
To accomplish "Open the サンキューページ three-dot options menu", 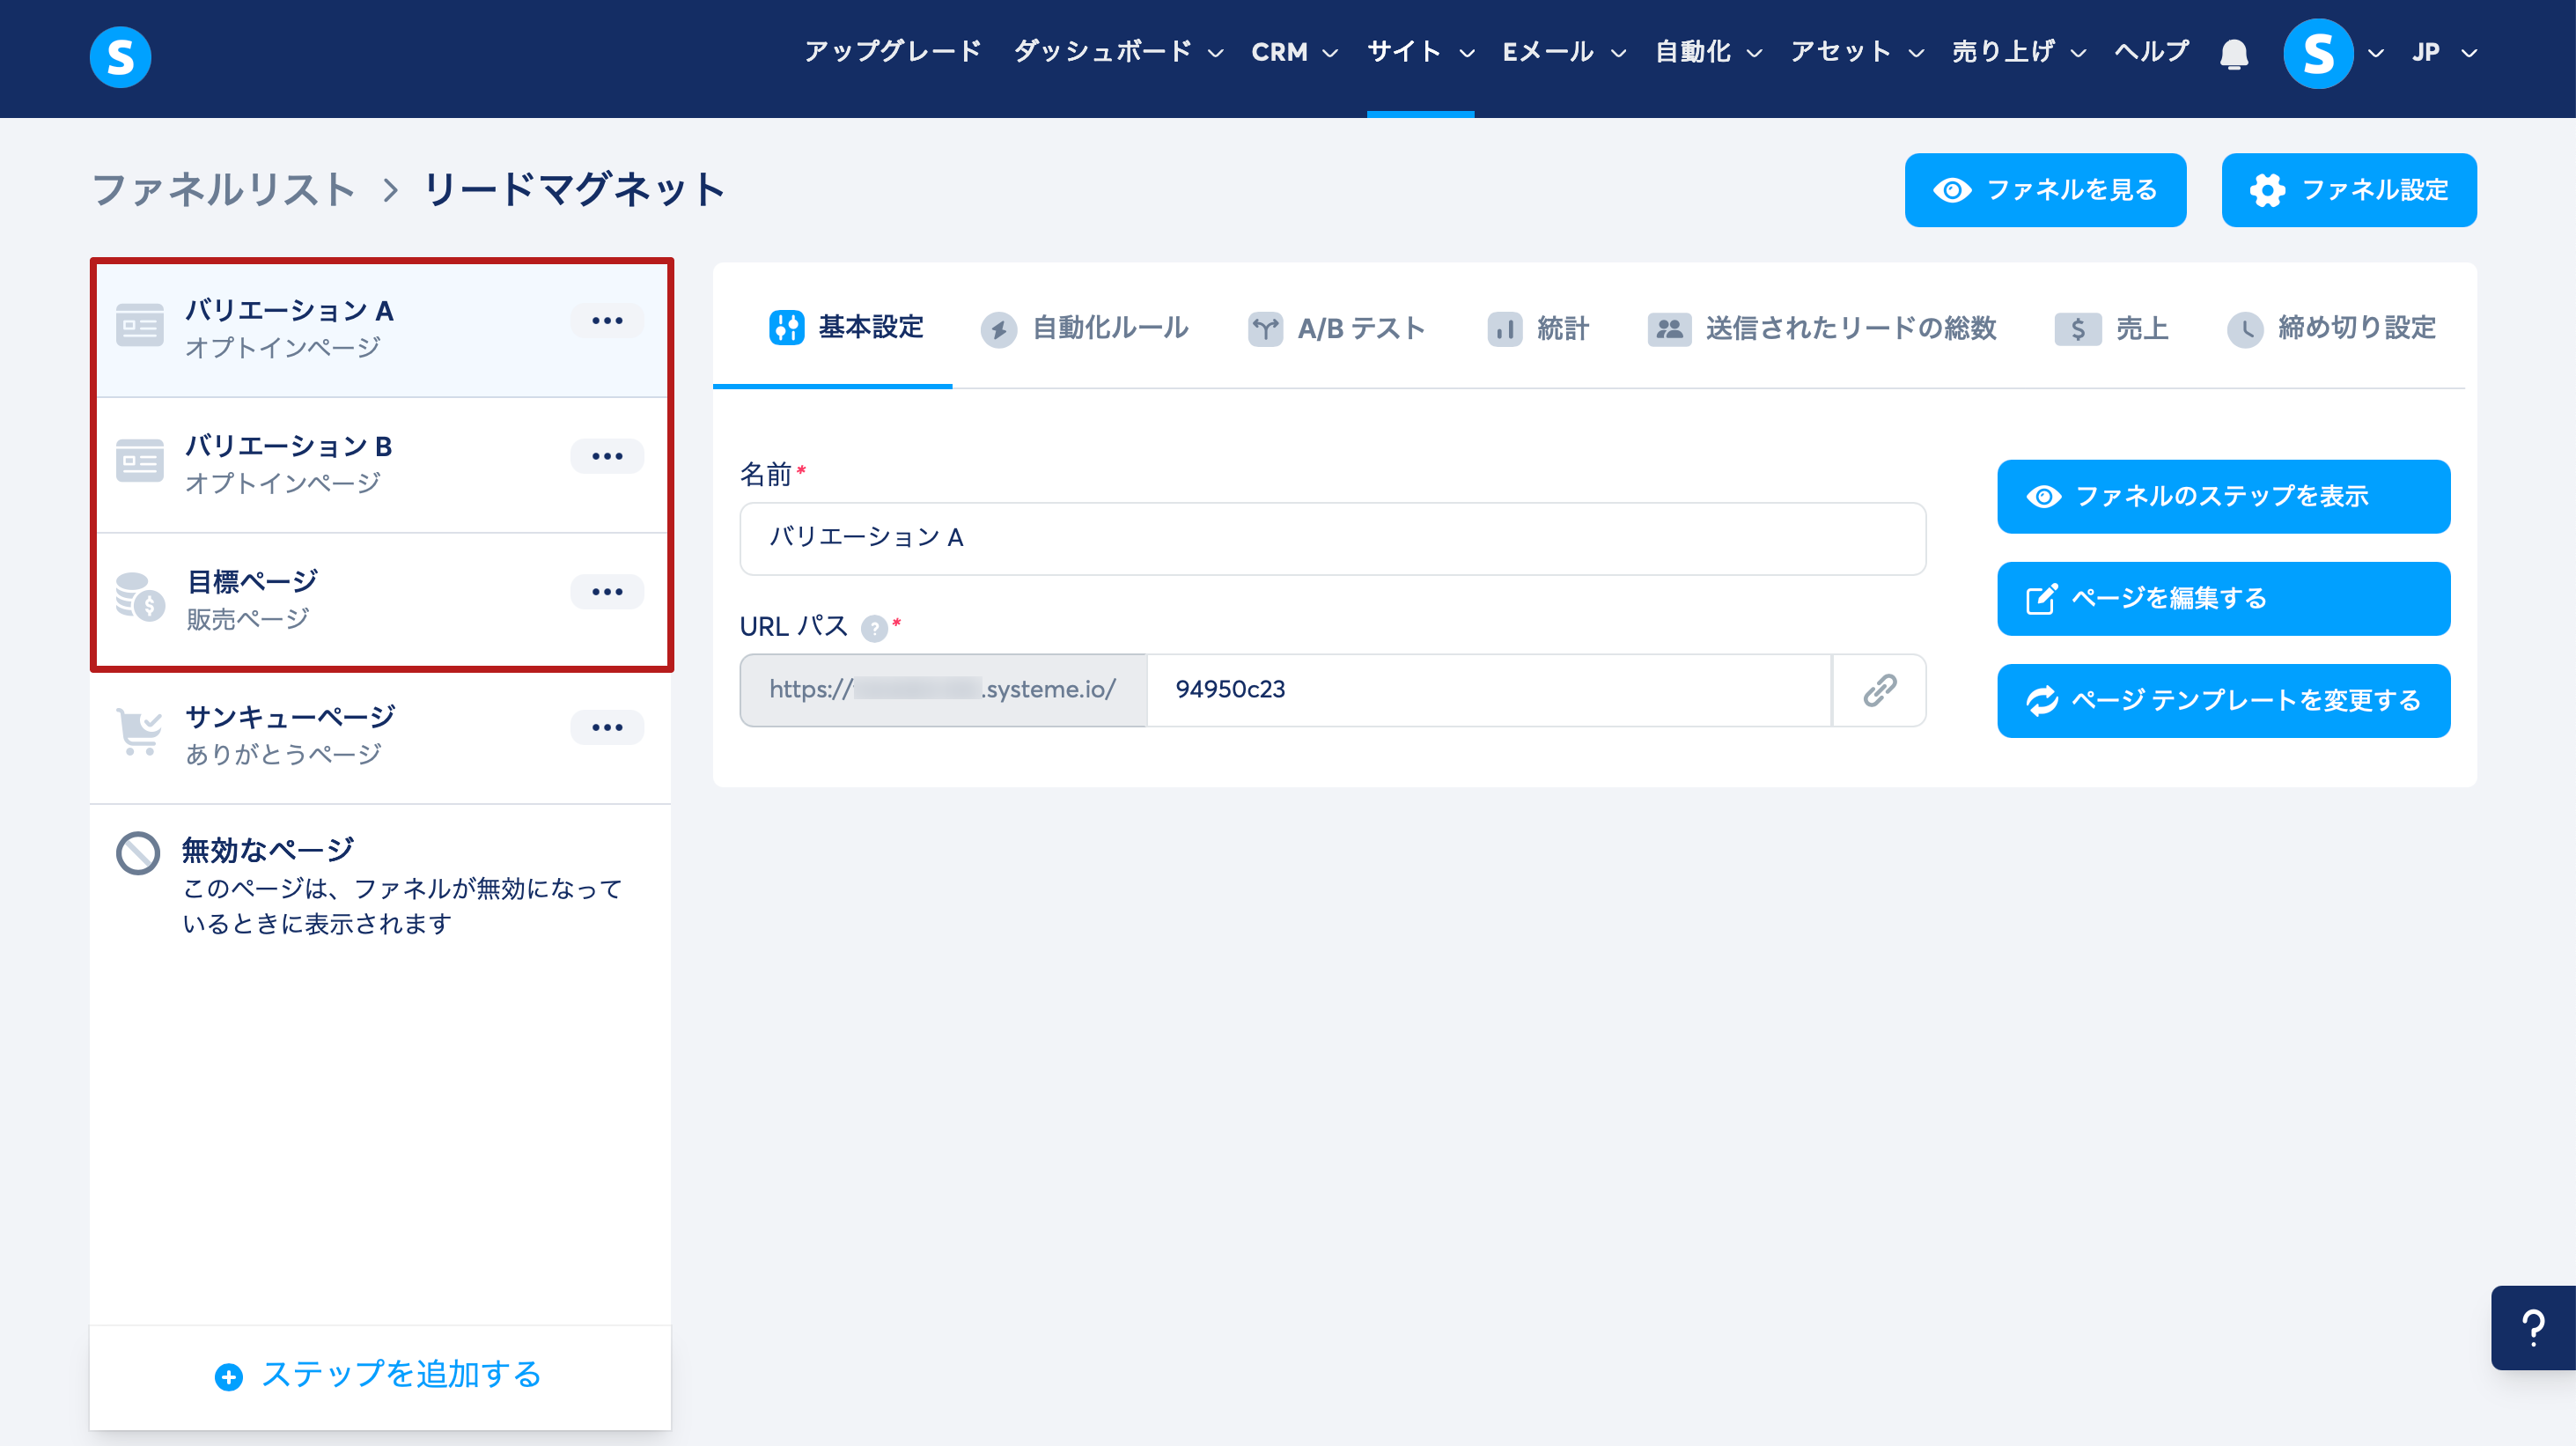I will [x=607, y=727].
